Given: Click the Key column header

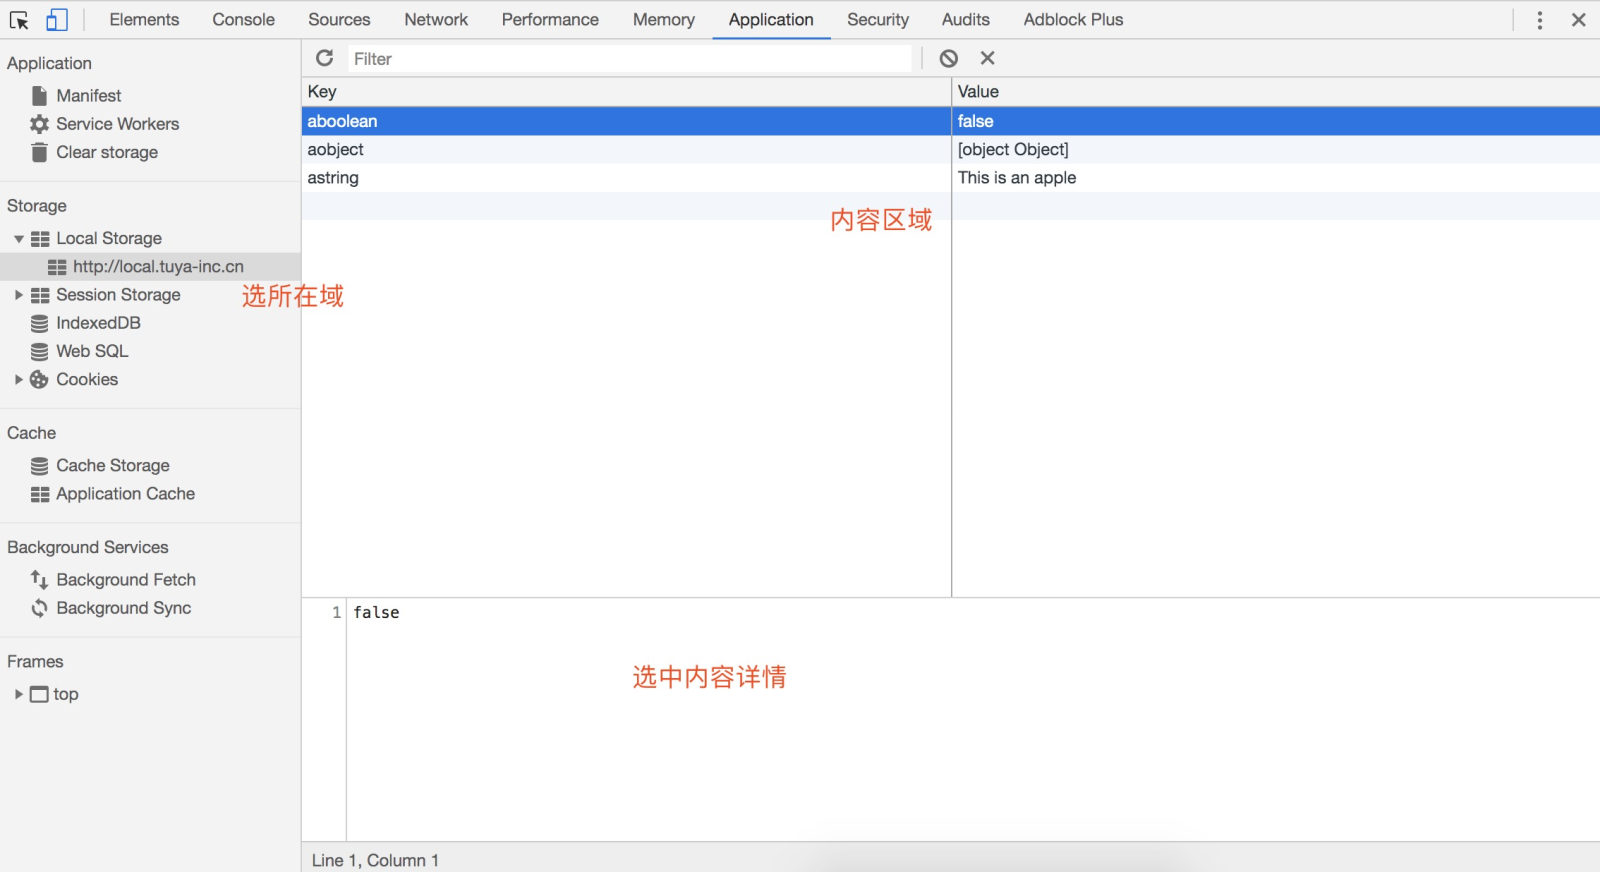Looking at the screenshot, I should pyautogui.click(x=626, y=92).
